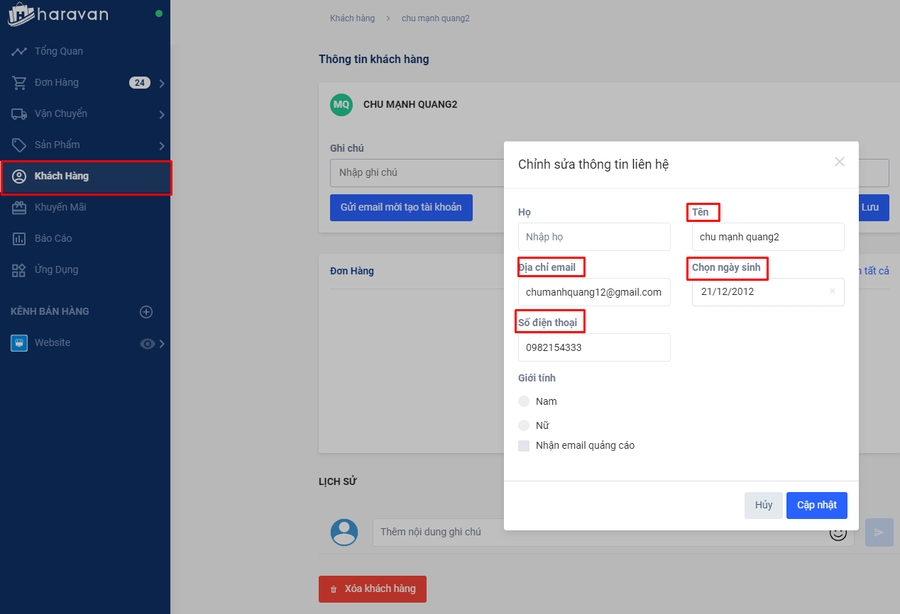Toggle Website channel visibility eye icon
The width and height of the screenshot is (900, 614).
tap(148, 343)
